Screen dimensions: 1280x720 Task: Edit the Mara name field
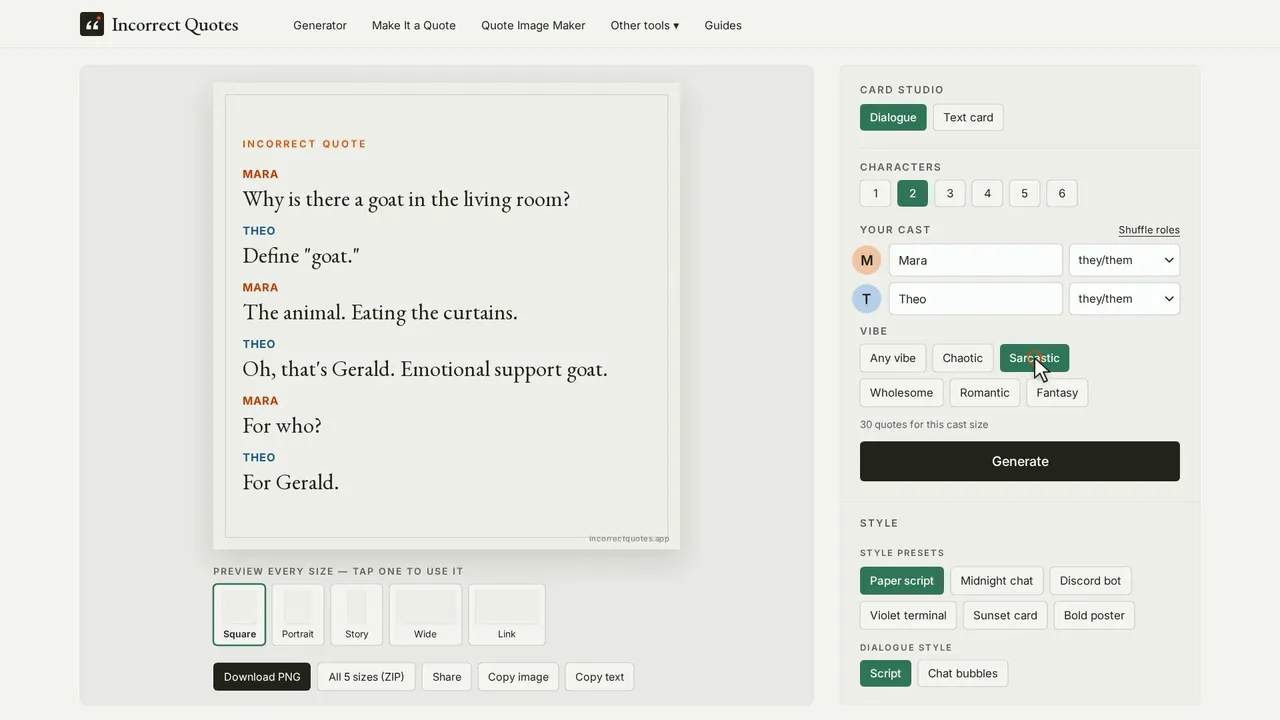[975, 260]
